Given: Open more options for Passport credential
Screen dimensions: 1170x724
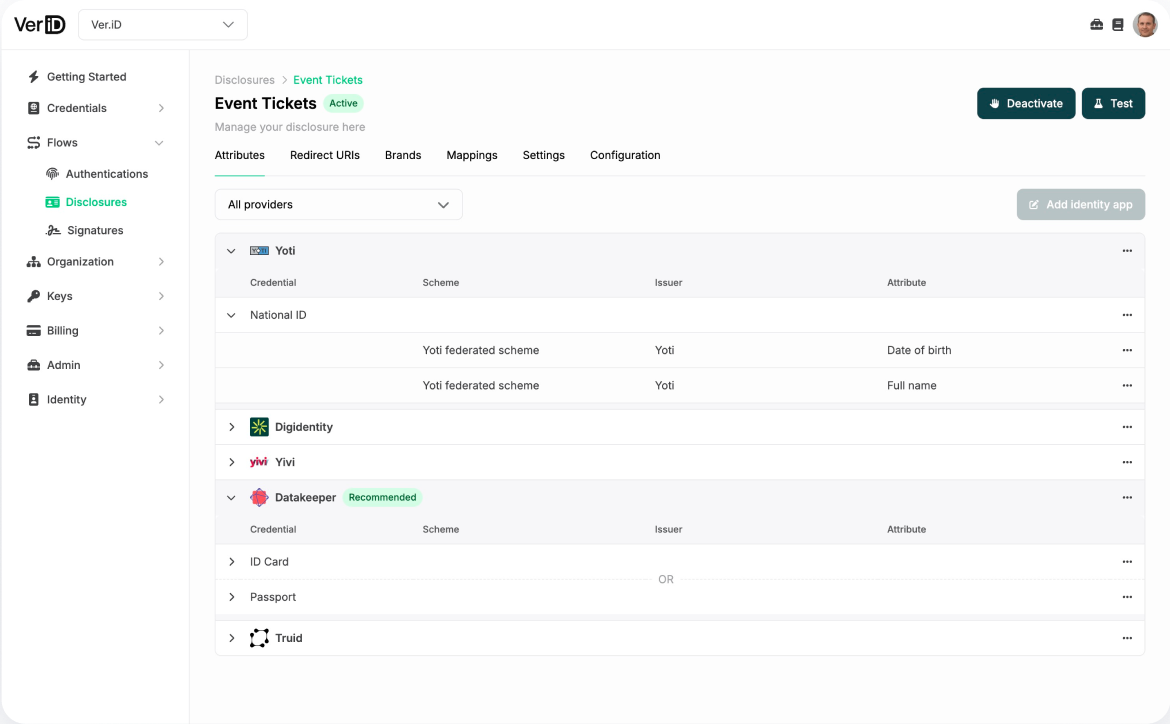Looking at the screenshot, I should click(1127, 597).
